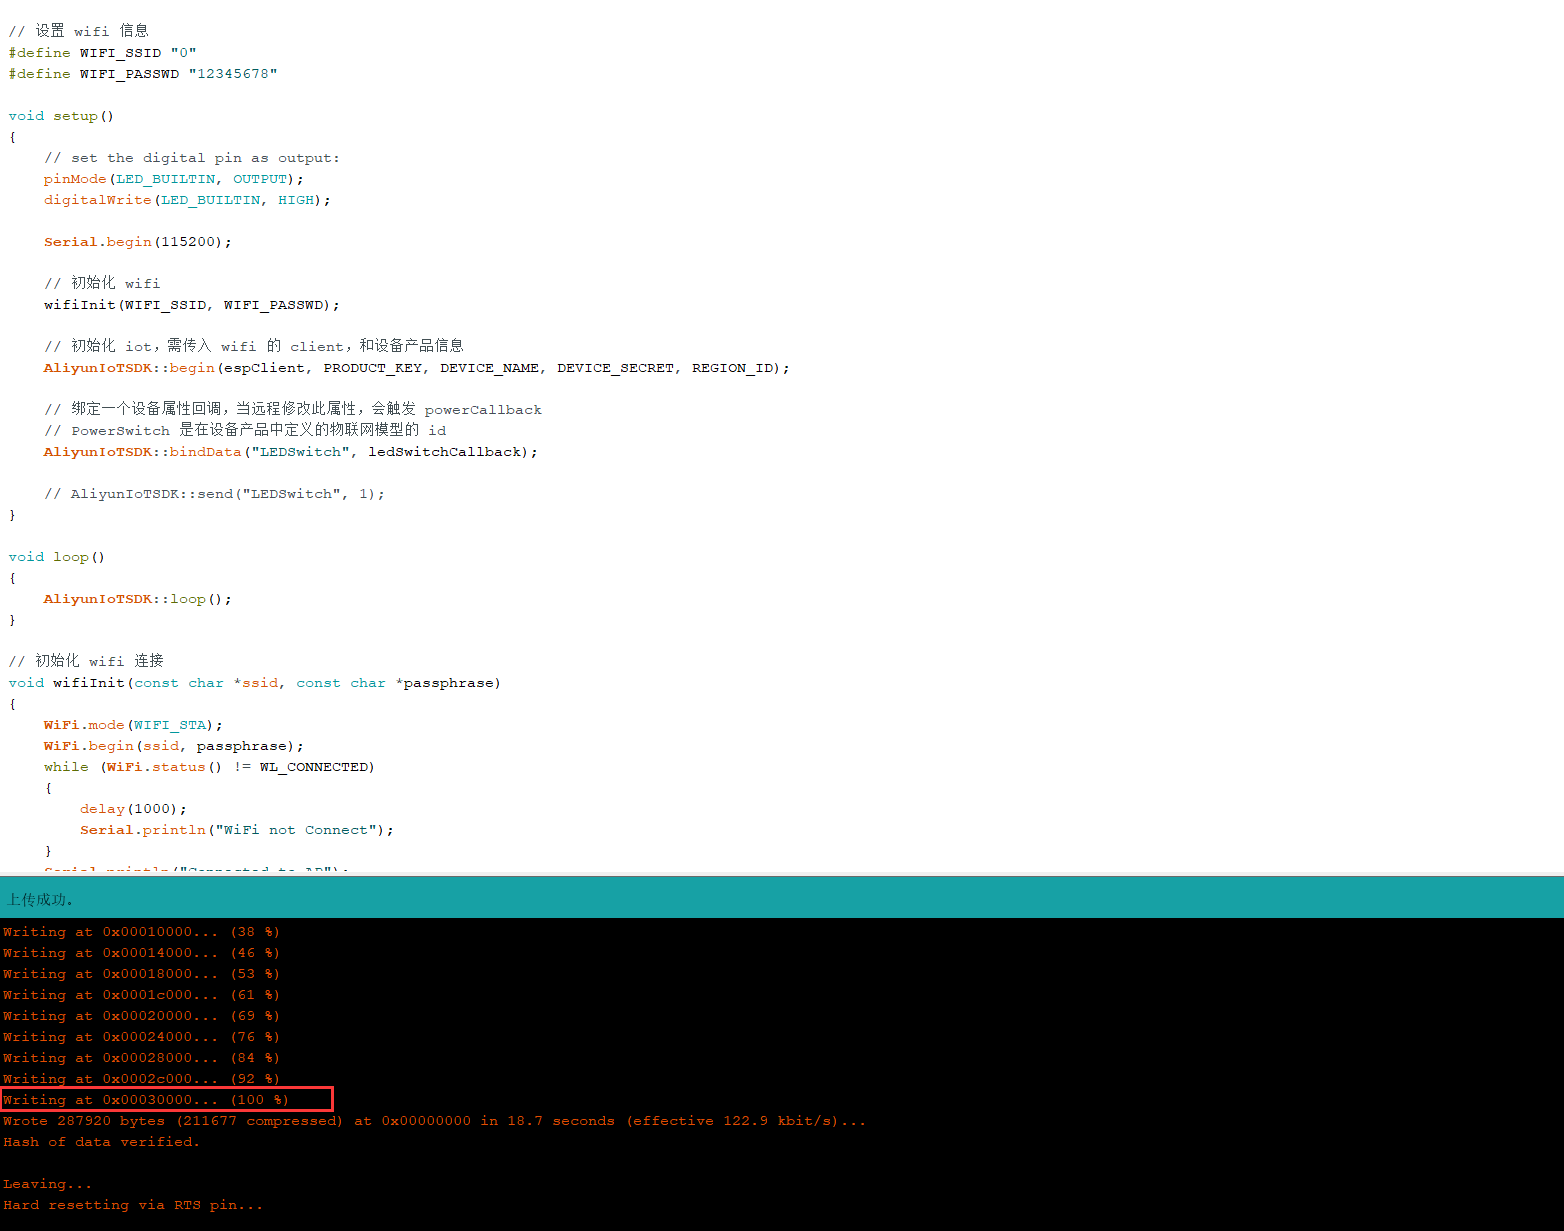
Task: Click the WIFI_PASSWD "12345678" define line
Action: tap(143, 74)
